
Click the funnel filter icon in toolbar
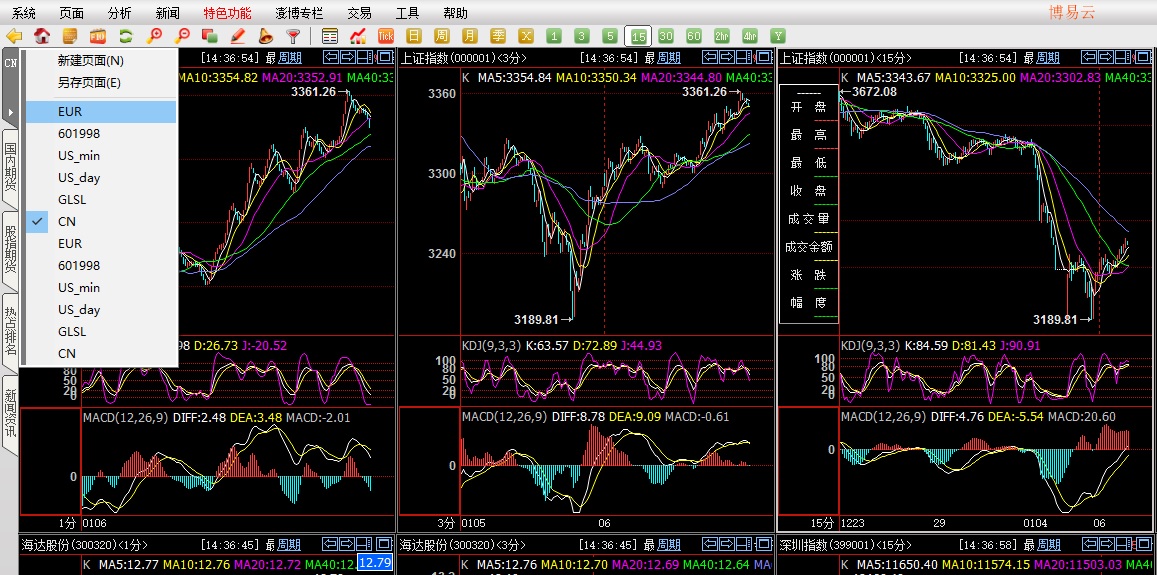click(x=294, y=35)
